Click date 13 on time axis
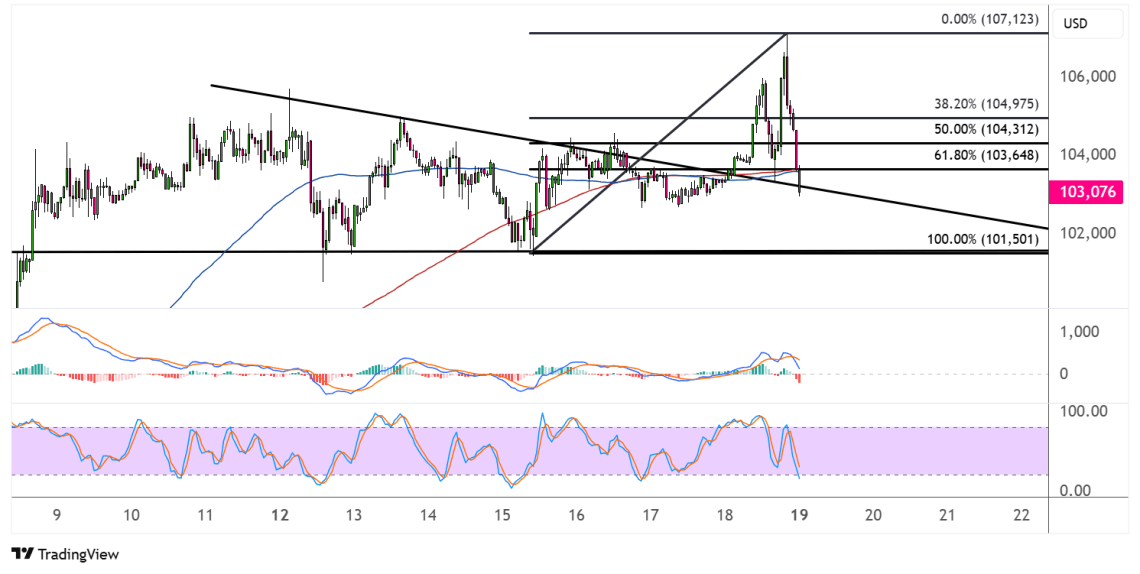 coord(353,515)
